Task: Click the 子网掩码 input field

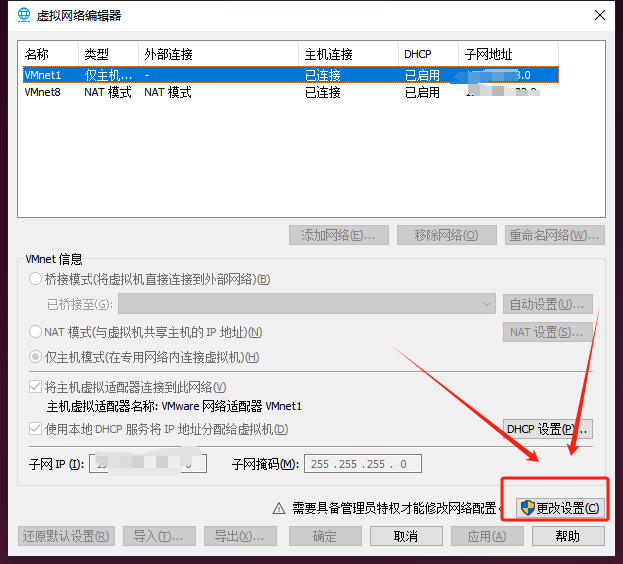Action: (x=363, y=464)
